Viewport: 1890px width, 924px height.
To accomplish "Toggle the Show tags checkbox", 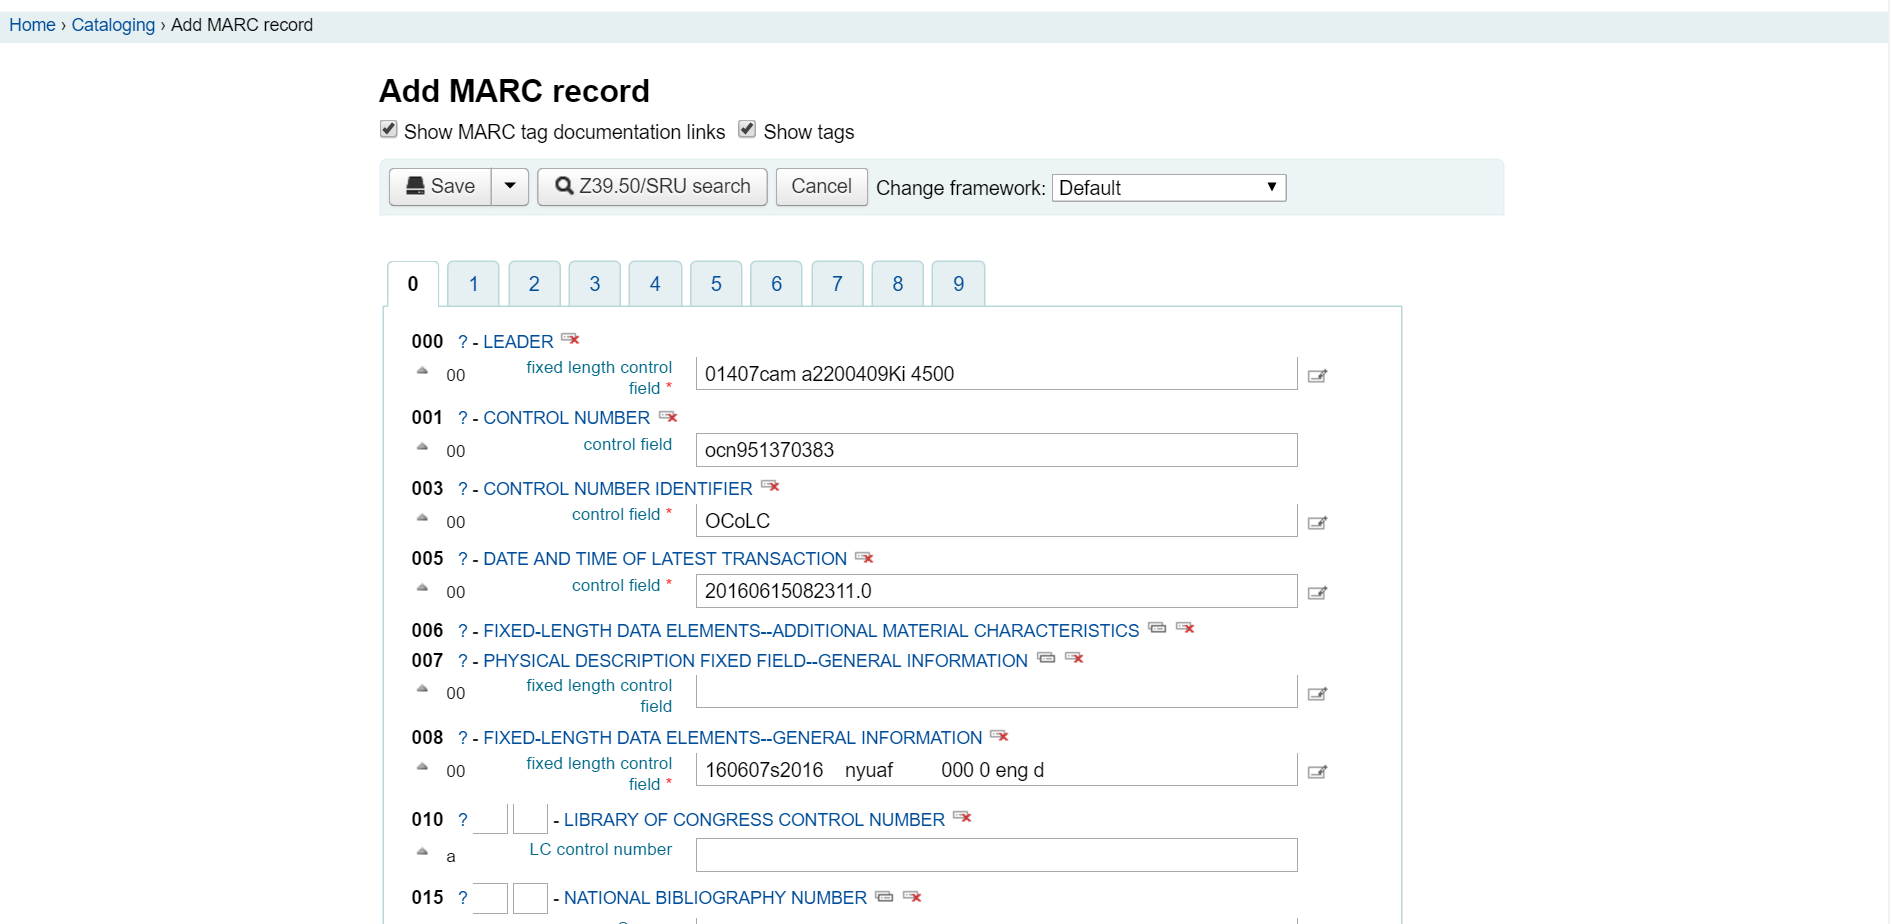I will click(747, 129).
